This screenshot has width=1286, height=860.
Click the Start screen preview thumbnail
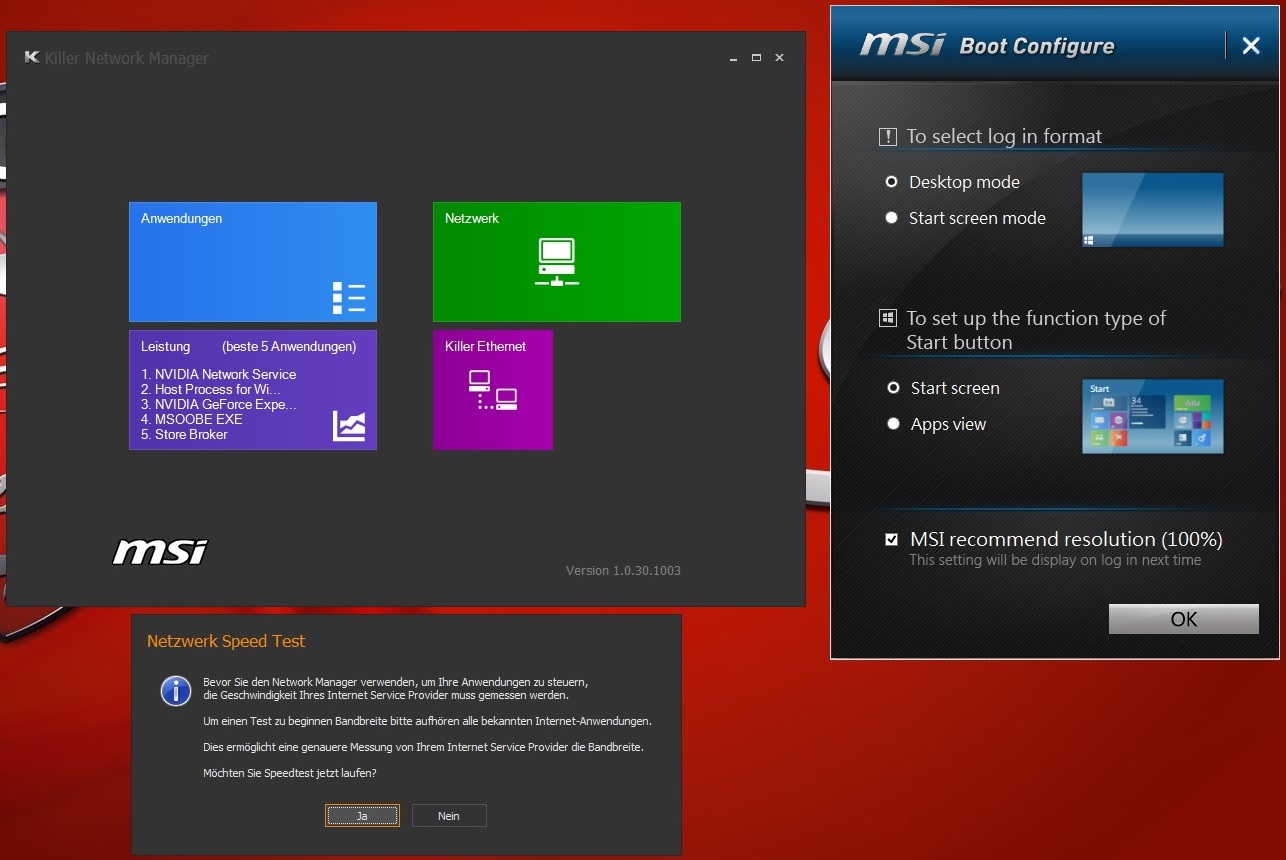(x=1153, y=416)
